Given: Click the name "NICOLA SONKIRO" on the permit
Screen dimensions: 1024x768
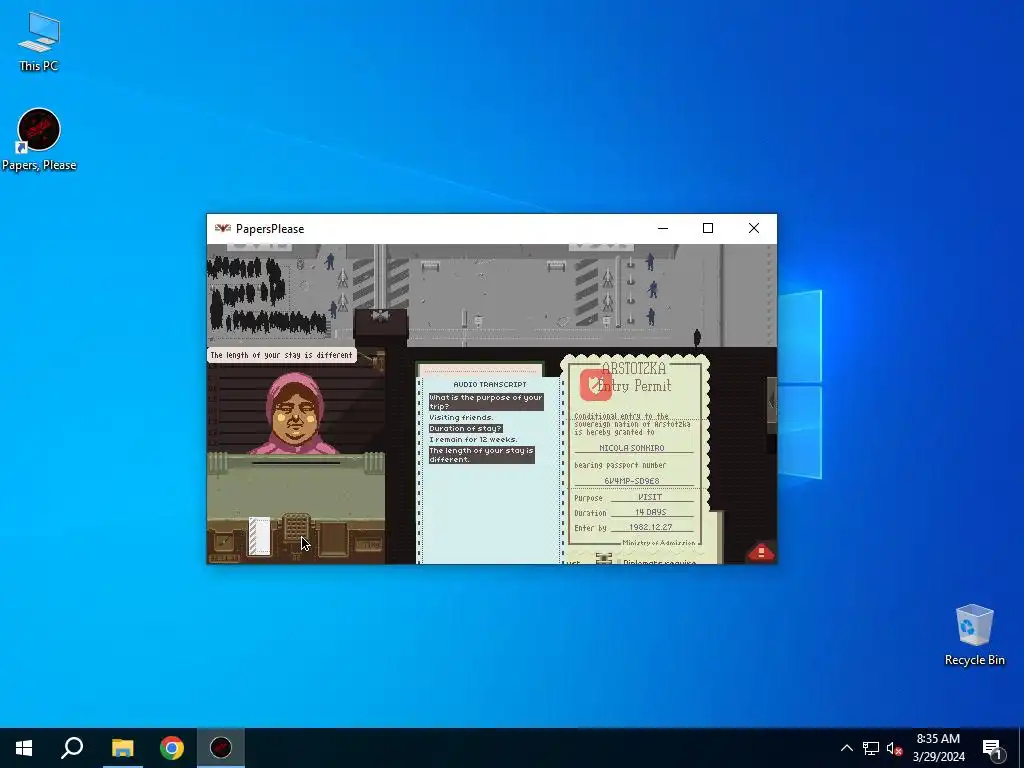Looking at the screenshot, I should (632, 448).
